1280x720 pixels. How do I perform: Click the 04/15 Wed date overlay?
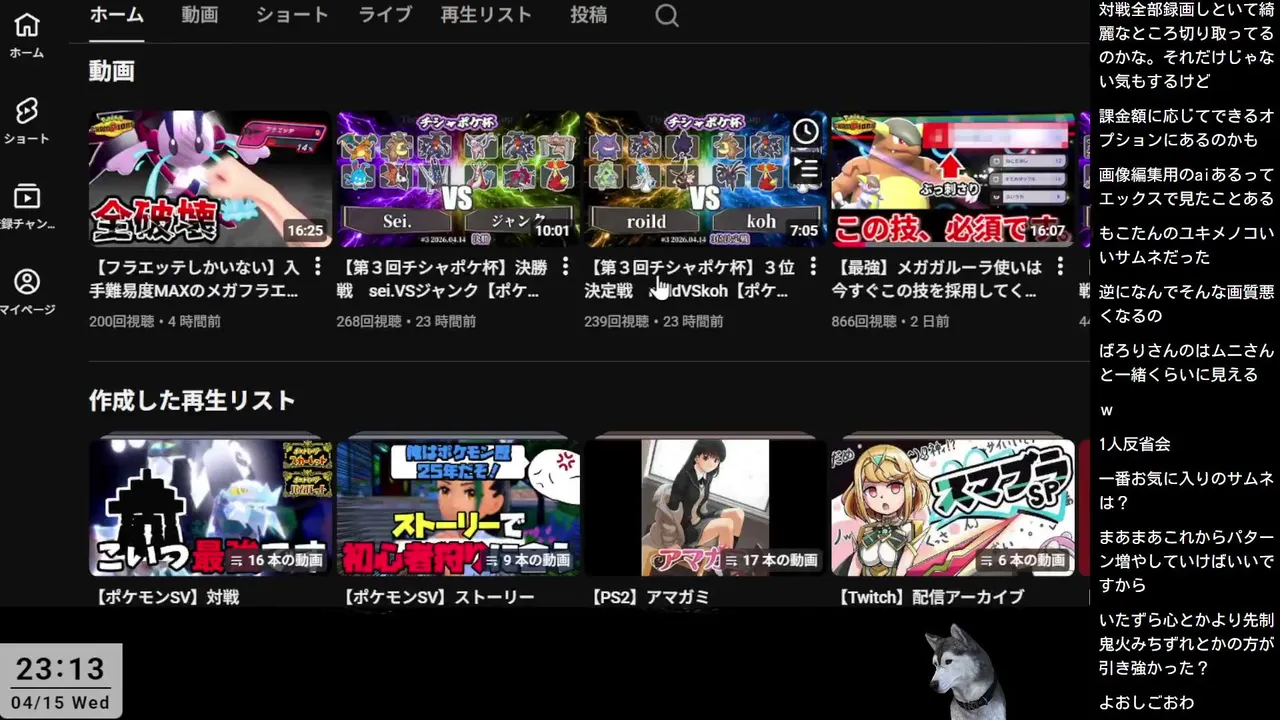60,702
